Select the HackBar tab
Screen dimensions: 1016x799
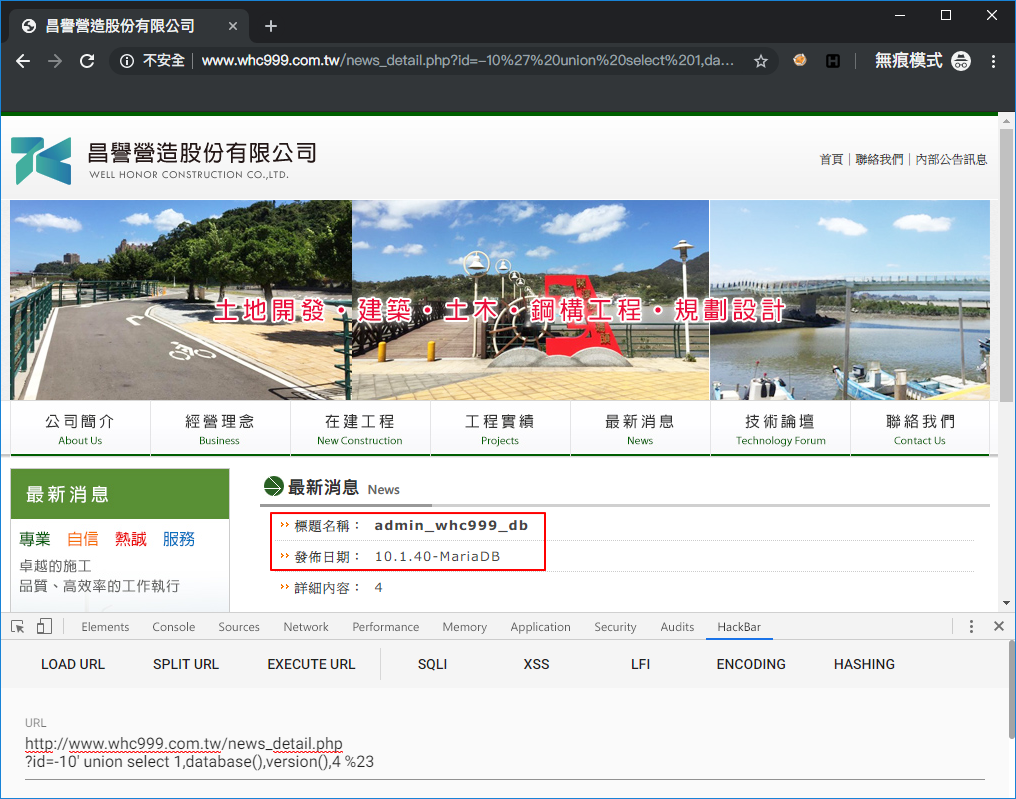(739, 627)
